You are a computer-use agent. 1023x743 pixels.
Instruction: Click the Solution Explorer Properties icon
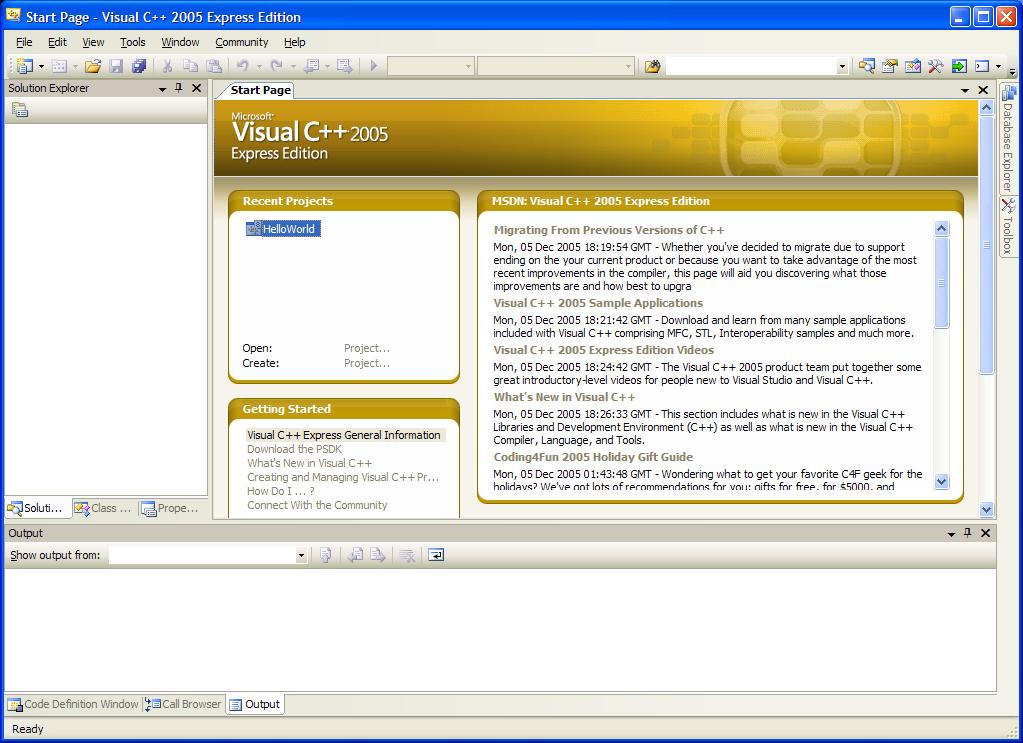(x=20, y=110)
